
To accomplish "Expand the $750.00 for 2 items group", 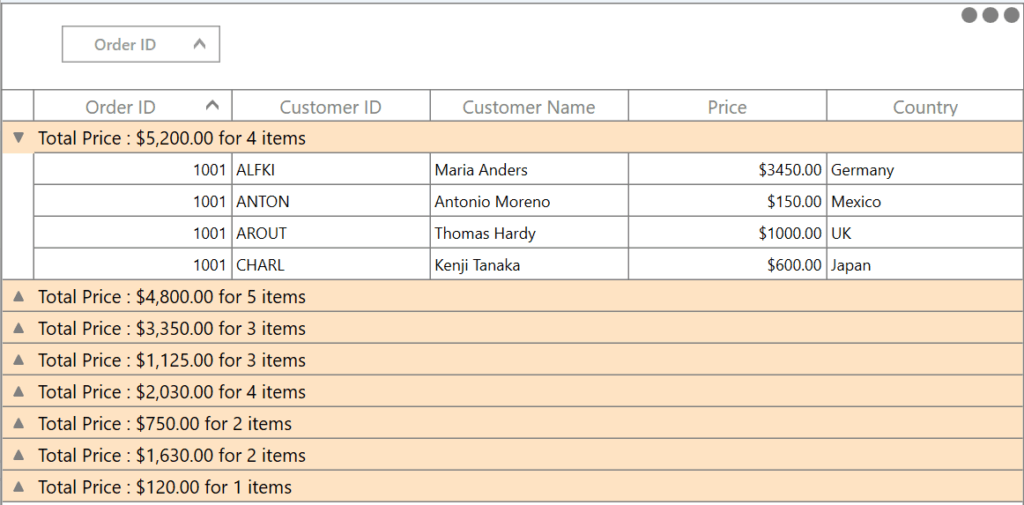I will 18,424.
